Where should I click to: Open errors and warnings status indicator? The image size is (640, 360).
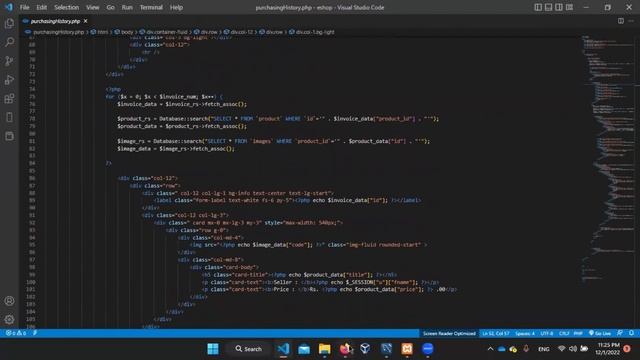pyautogui.click(x=16, y=333)
